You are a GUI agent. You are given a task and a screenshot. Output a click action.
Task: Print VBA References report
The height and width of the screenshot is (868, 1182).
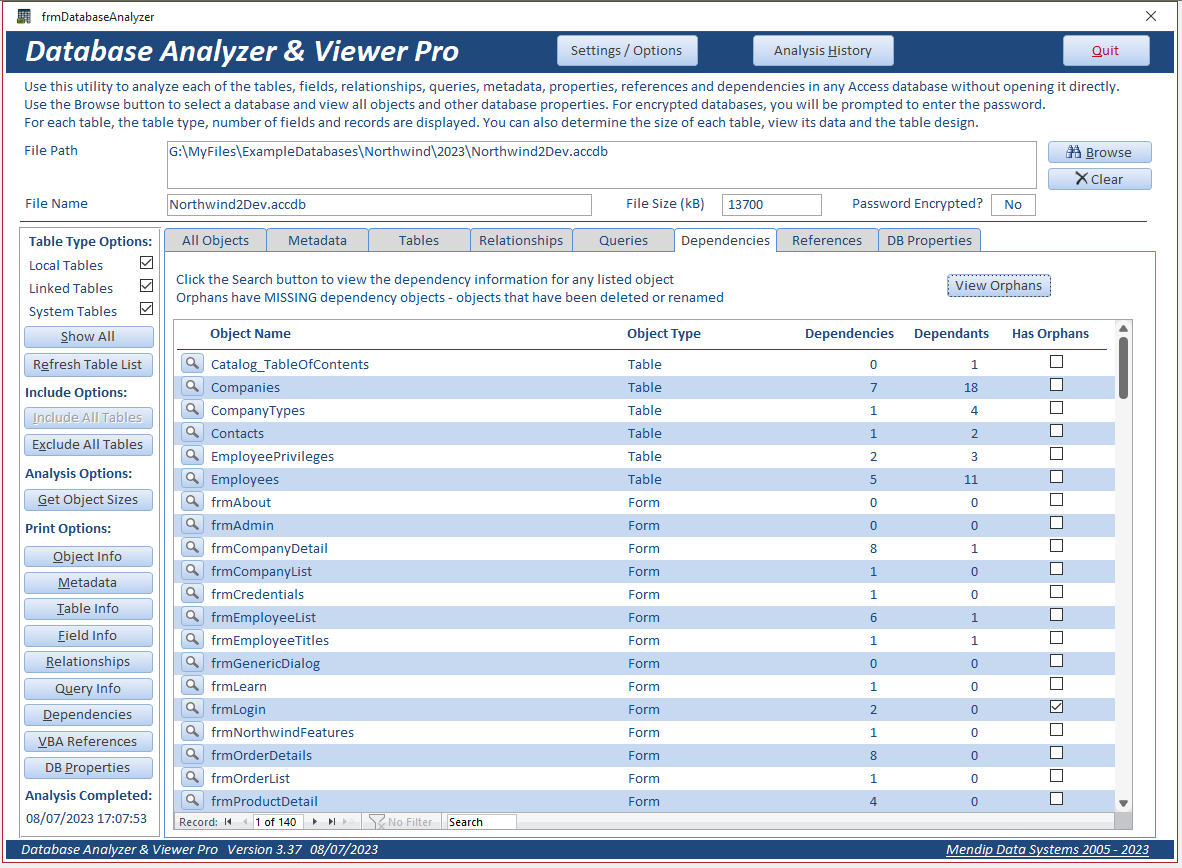(88, 741)
